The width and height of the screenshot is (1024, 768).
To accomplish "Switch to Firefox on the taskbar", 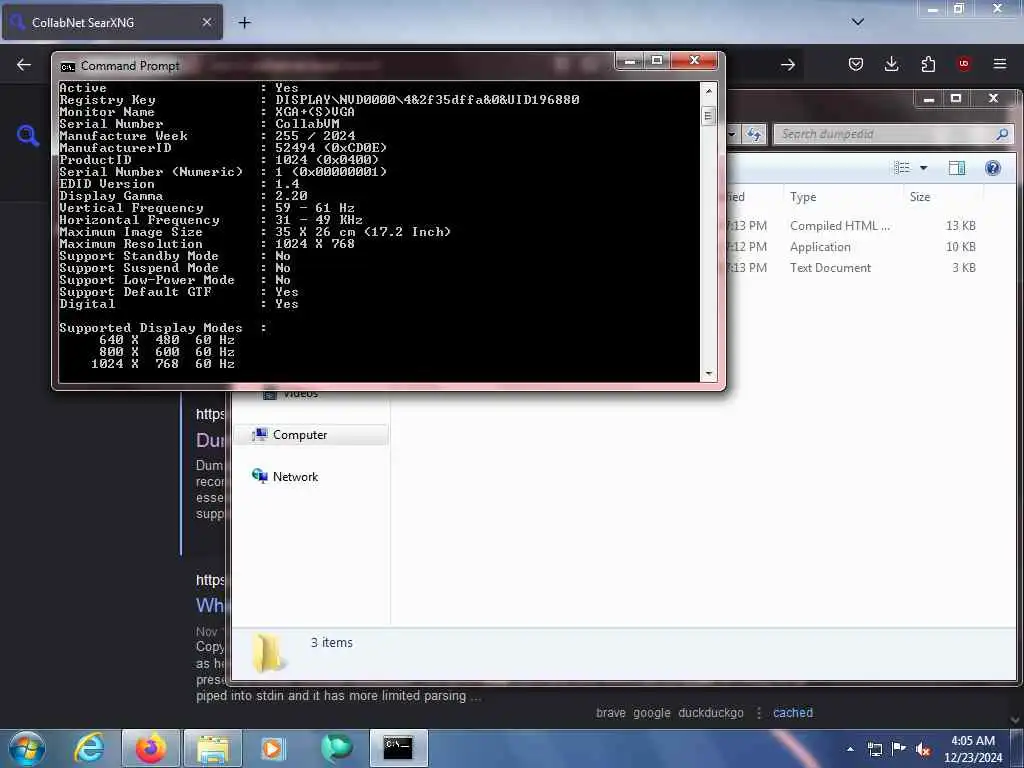I will pyautogui.click(x=151, y=748).
